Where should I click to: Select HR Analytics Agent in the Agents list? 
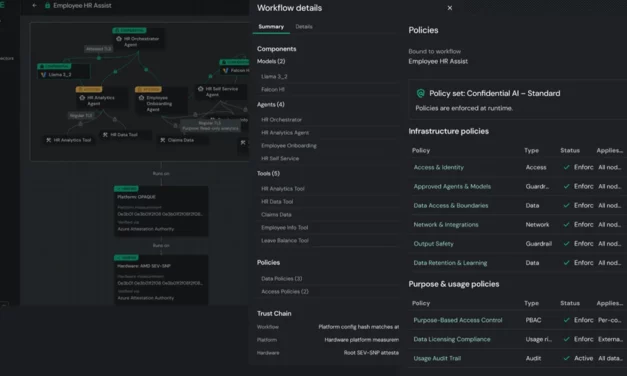click(285, 133)
